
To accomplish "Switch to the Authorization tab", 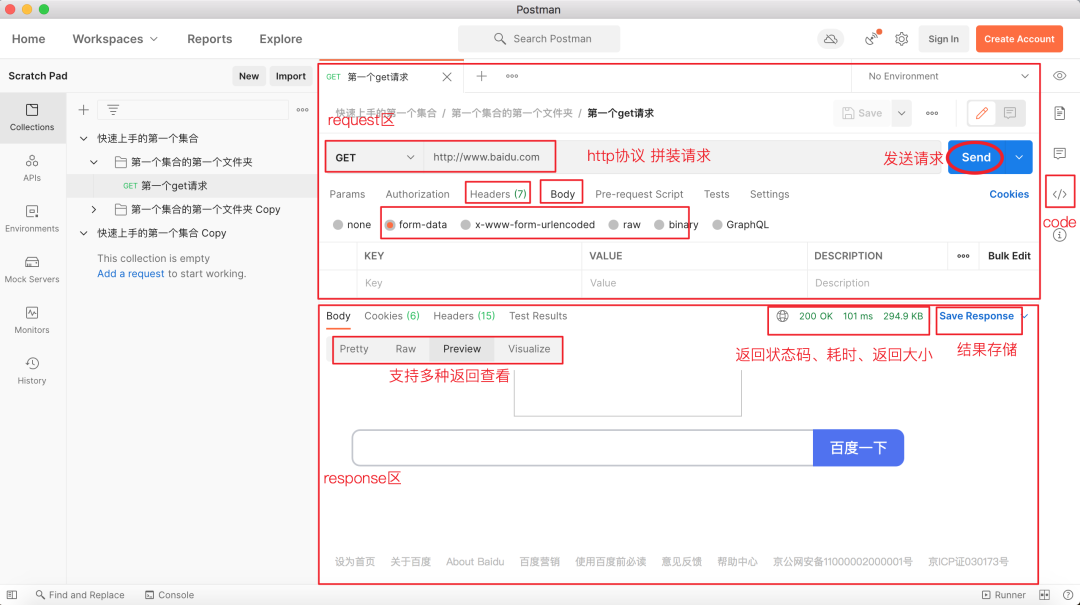I will click(417, 194).
